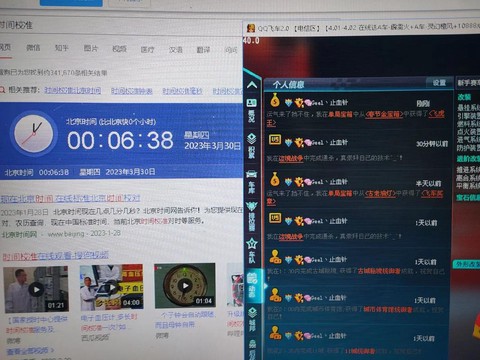The width and height of the screenshot is (480, 360).
Task: Click money bag icon on the 刚刚 post
Action: pos(275,100)
